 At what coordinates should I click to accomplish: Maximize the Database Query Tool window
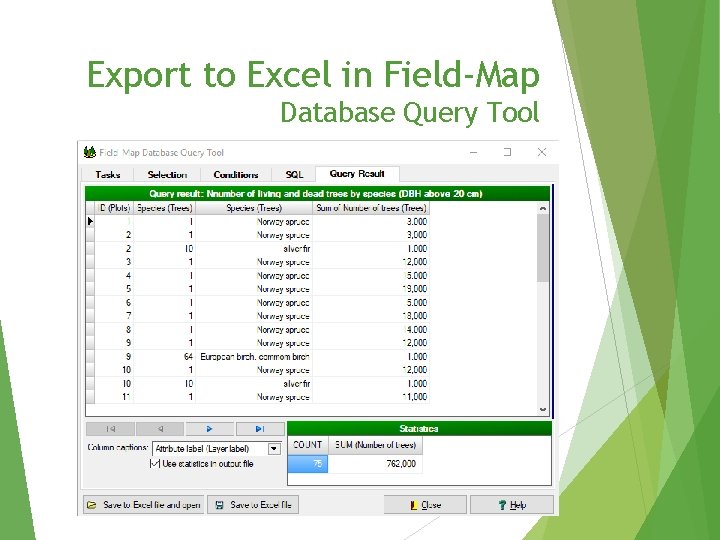pyautogui.click(x=507, y=152)
